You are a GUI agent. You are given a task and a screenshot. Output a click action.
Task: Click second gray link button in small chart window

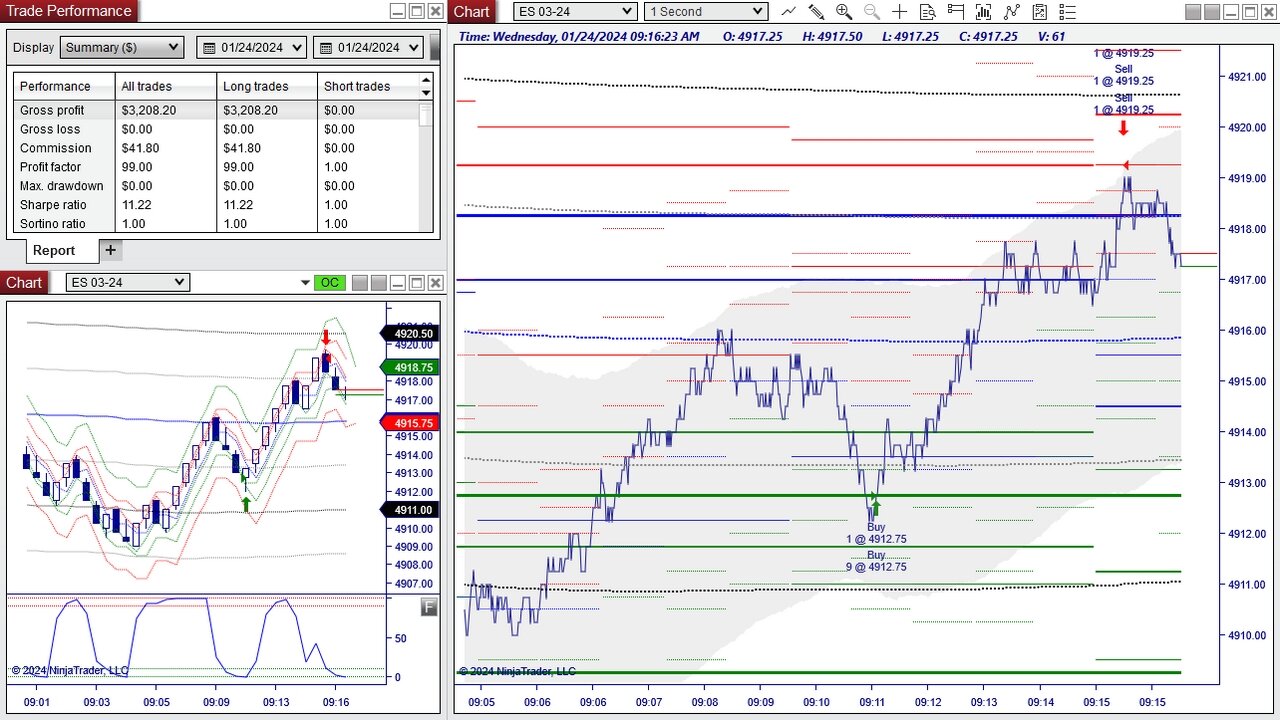point(379,283)
